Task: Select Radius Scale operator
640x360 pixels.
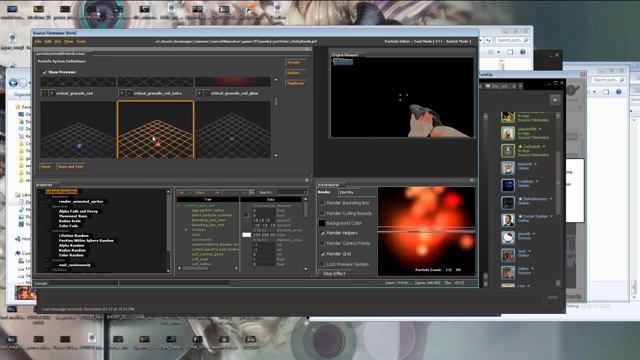Action: [x=70, y=221]
